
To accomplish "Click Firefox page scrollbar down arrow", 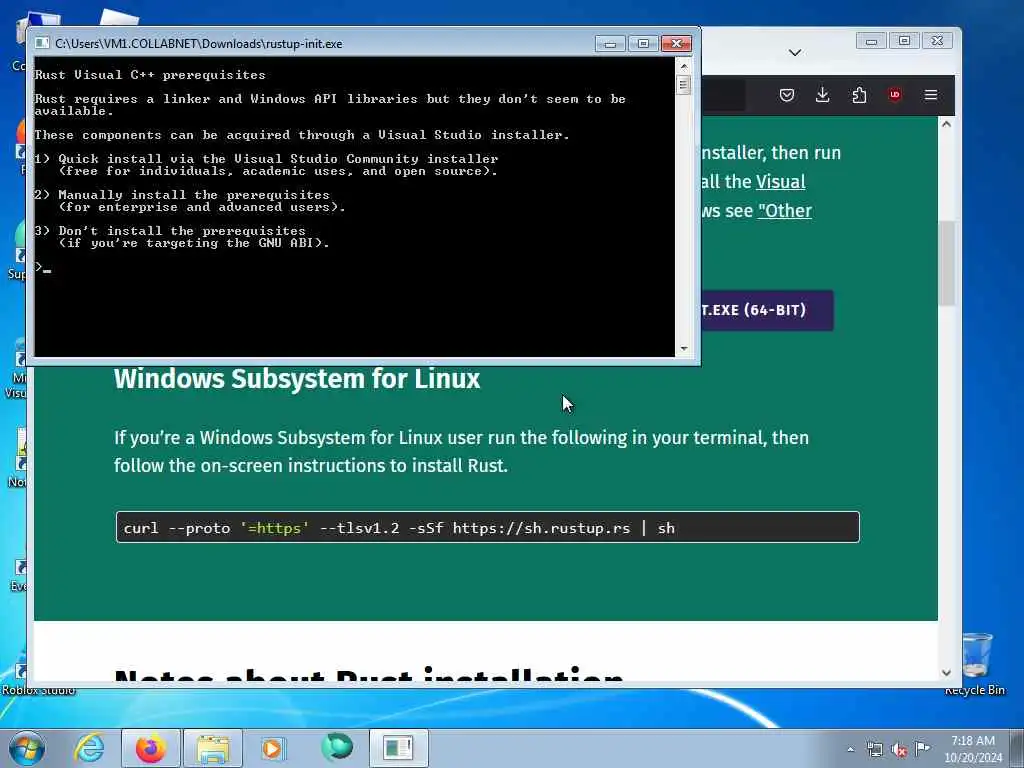I will point(946,673).
